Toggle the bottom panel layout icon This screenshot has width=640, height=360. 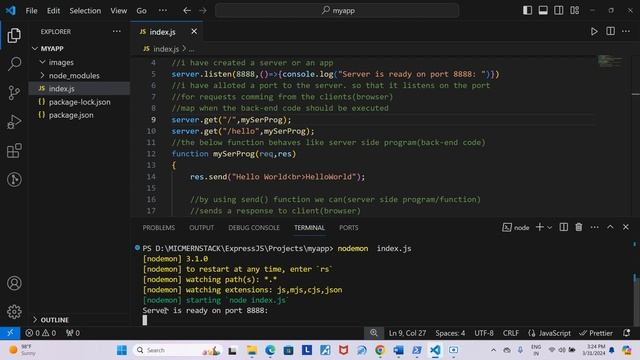coord(543,10)
